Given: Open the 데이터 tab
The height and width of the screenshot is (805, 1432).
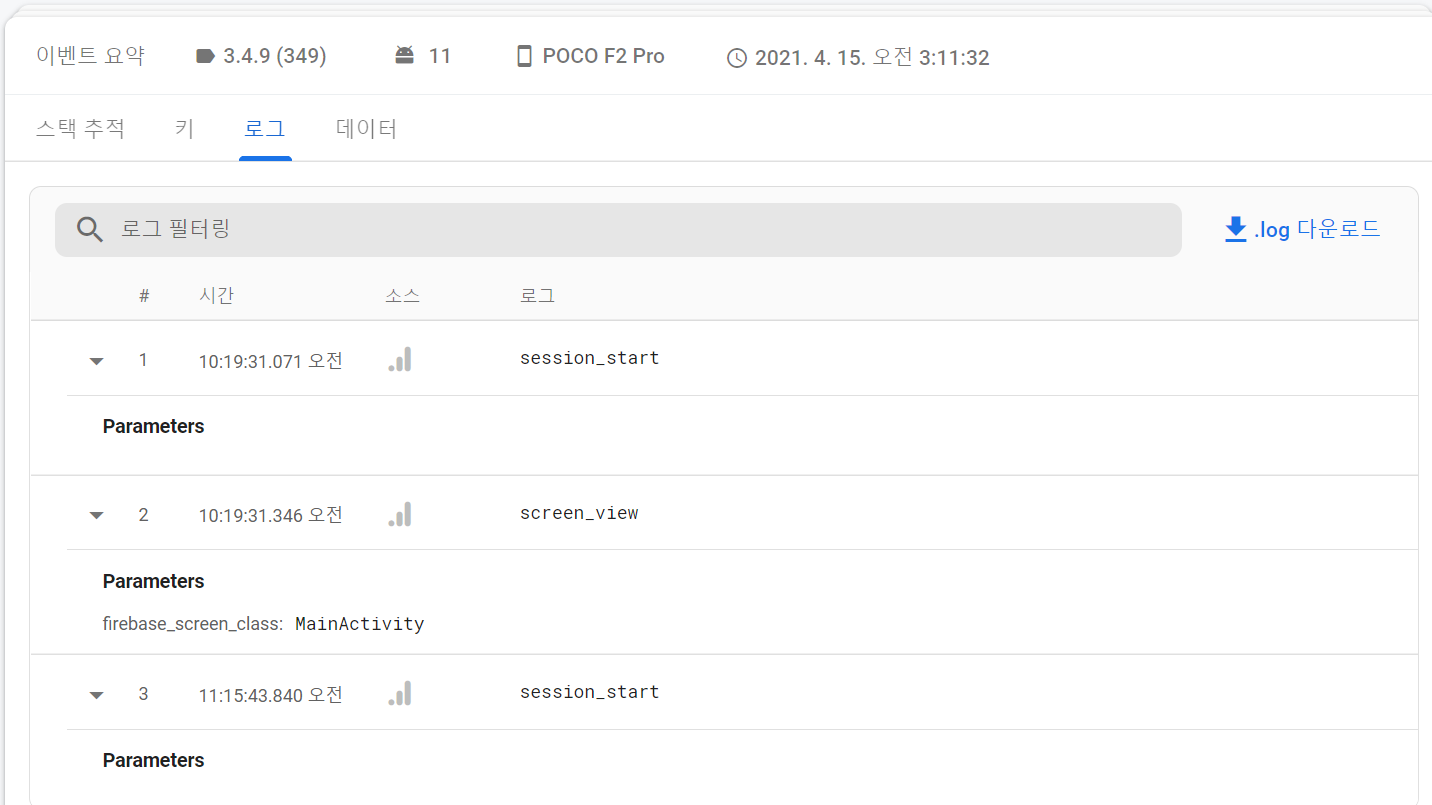Looking at the screenshot, I should coord(367,129).
